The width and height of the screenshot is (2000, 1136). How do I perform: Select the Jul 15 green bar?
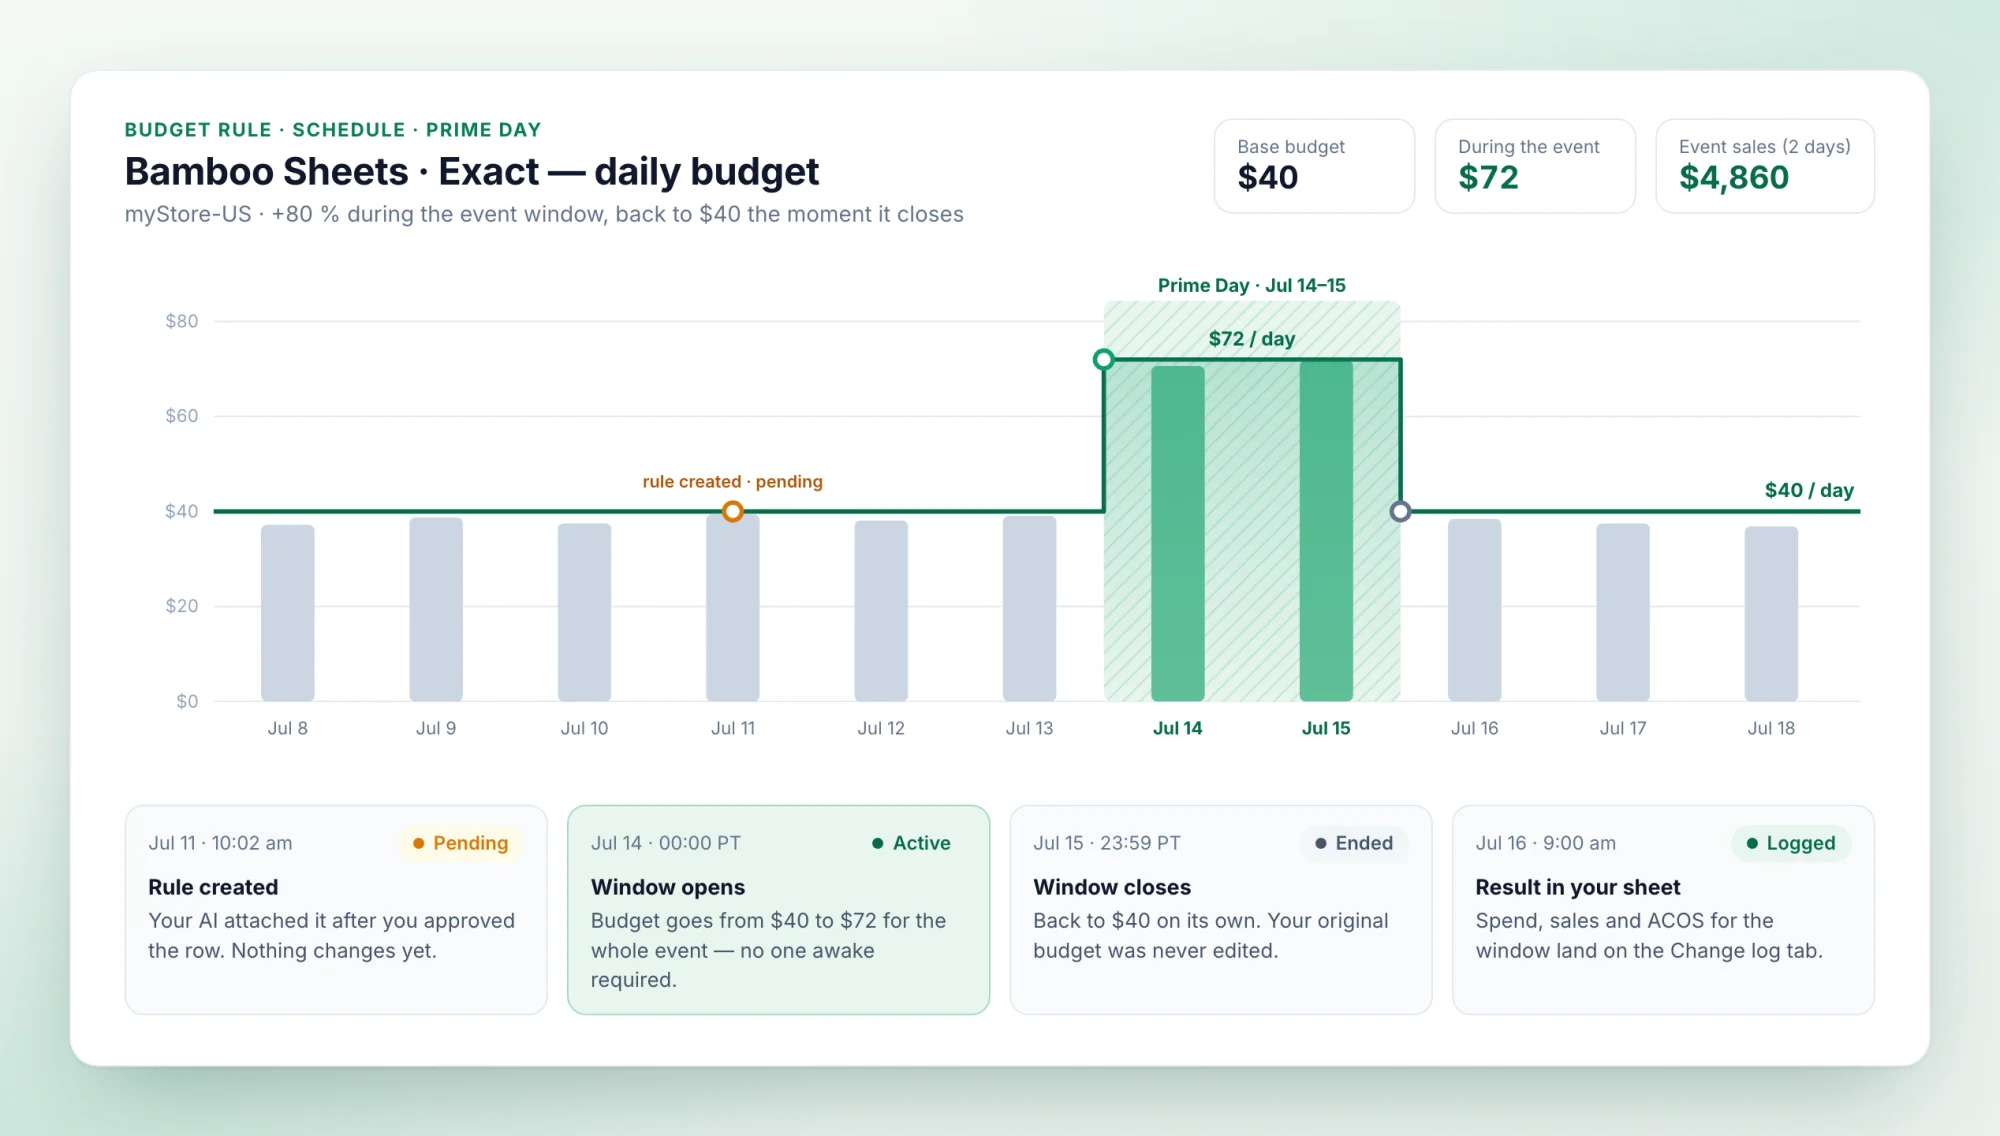coord(1326,531)
